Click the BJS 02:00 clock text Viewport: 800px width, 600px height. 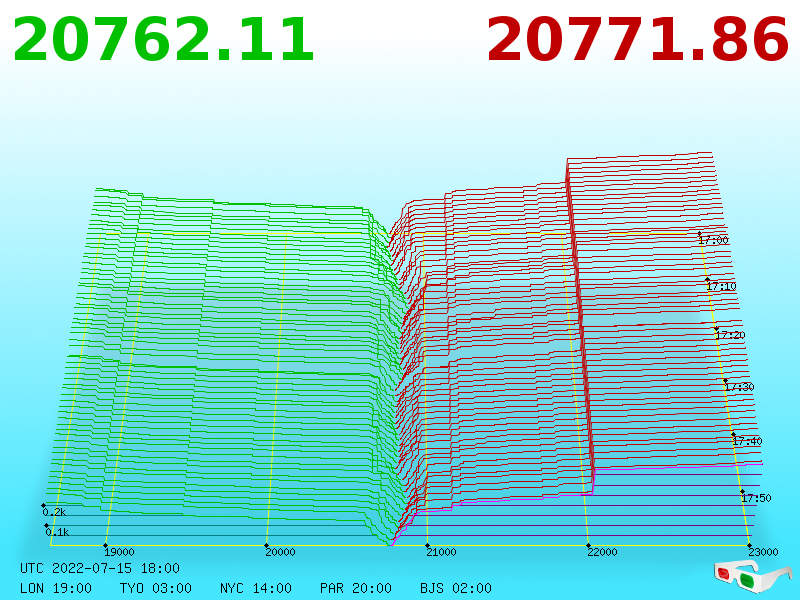tap(456, 588)
